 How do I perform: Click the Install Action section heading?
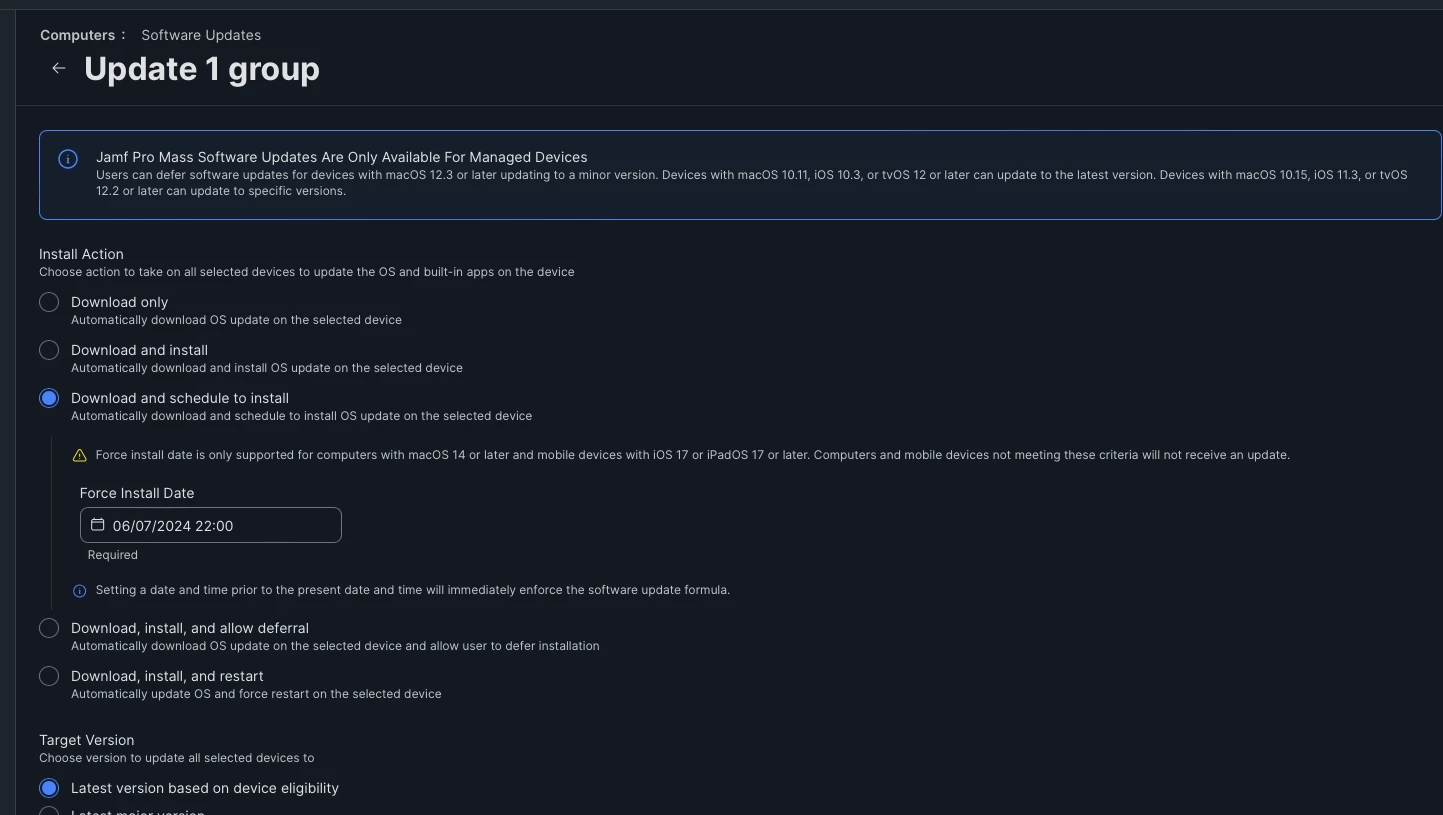pos(81,254)
